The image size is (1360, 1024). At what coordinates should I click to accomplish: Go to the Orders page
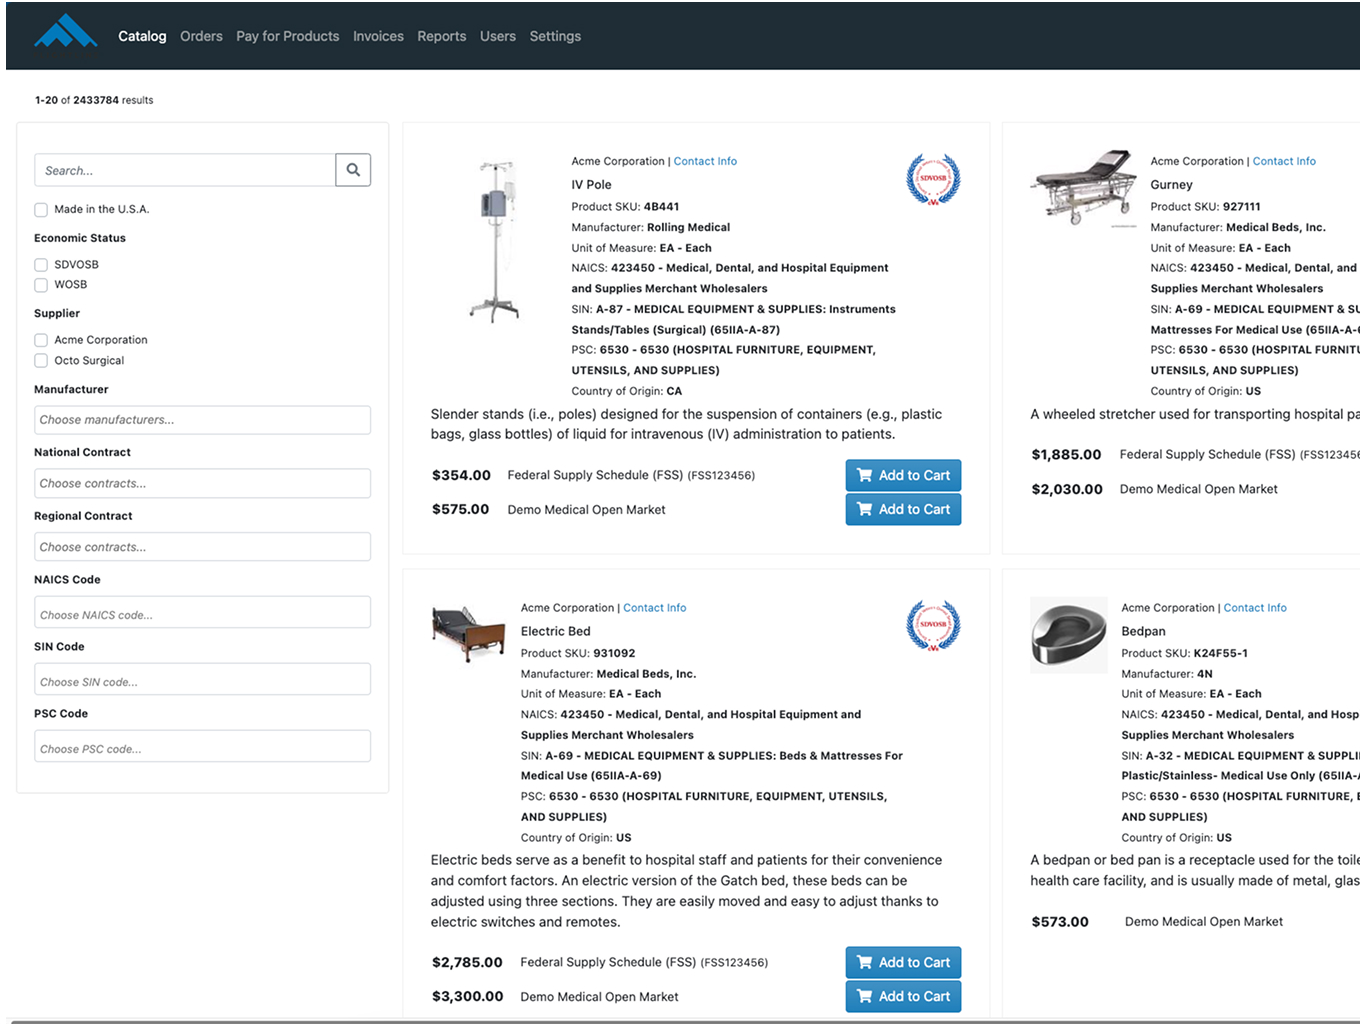point(201,36)
